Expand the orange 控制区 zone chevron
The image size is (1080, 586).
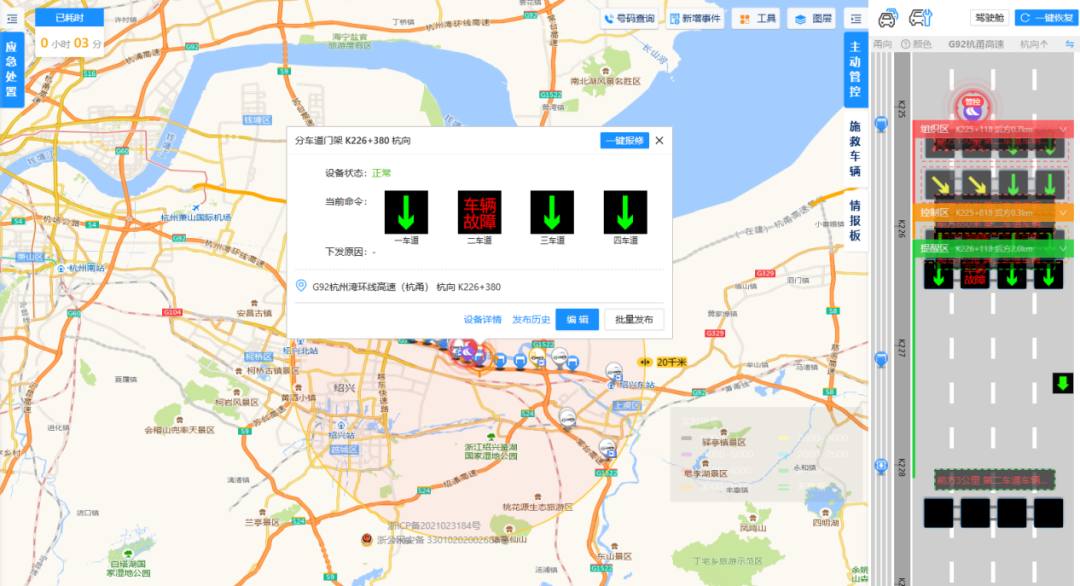[1063, 212]
